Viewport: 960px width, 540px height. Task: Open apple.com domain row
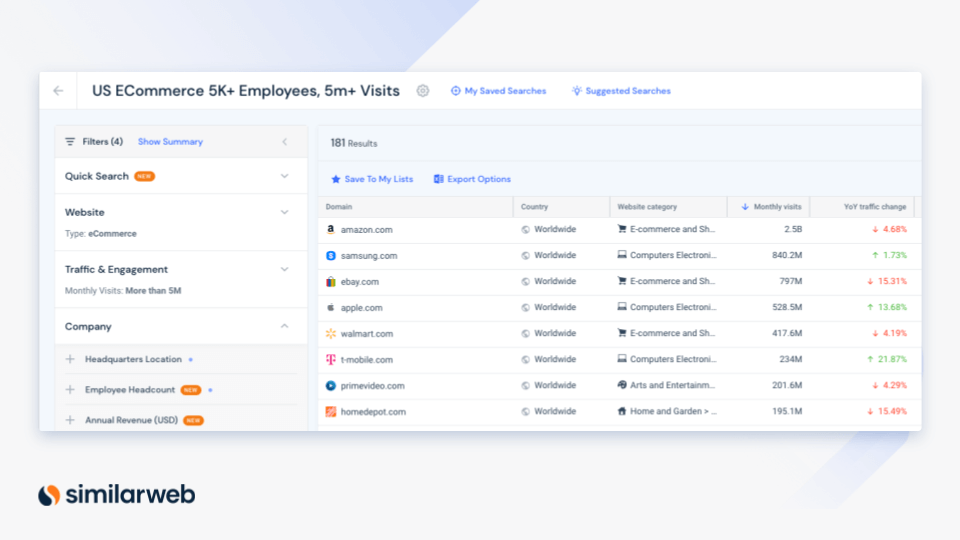pyautogui.click(x=619, y=308)
